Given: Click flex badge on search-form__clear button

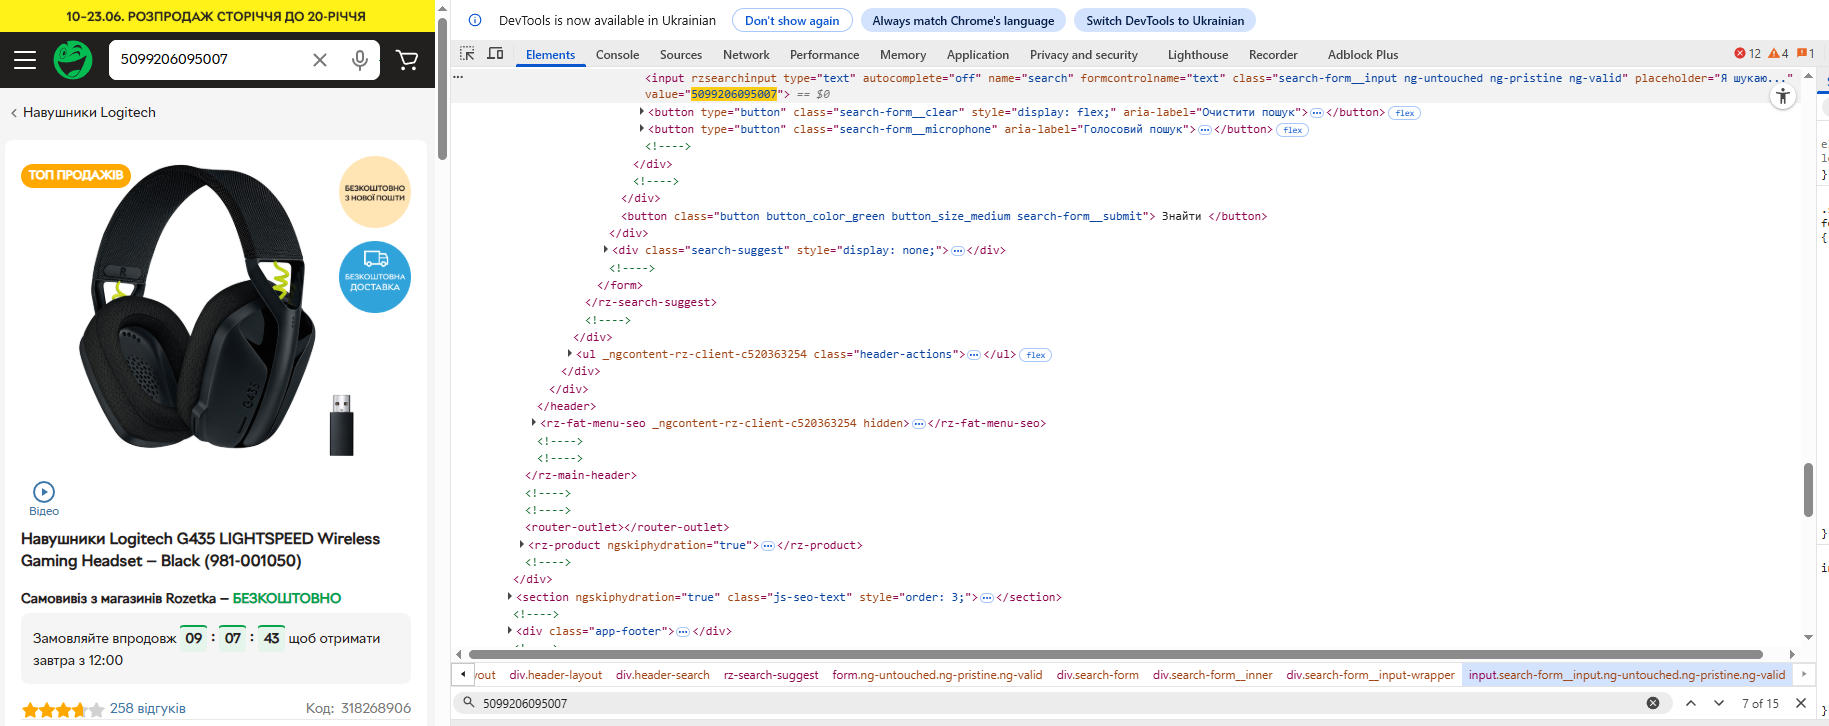Looking at the screenshot, I should click(x=1405, y=113).
